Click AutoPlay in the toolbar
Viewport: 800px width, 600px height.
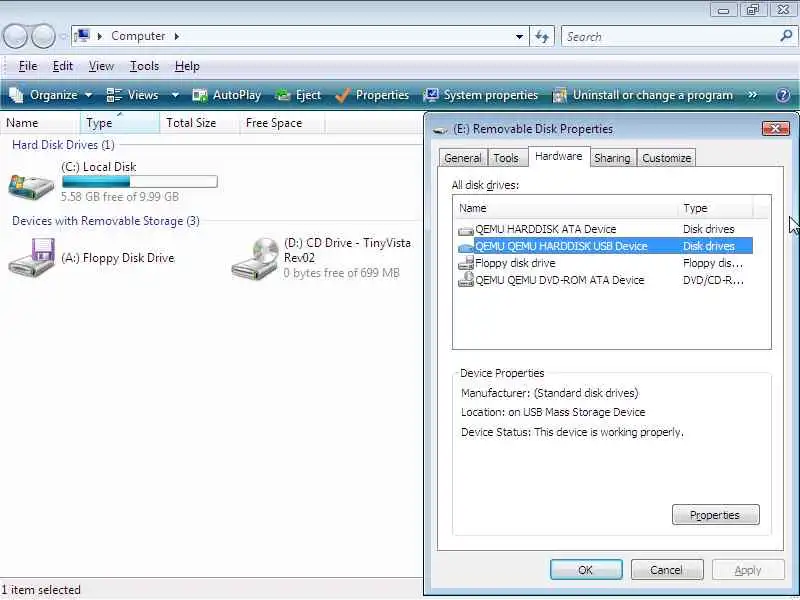point(227,95)
